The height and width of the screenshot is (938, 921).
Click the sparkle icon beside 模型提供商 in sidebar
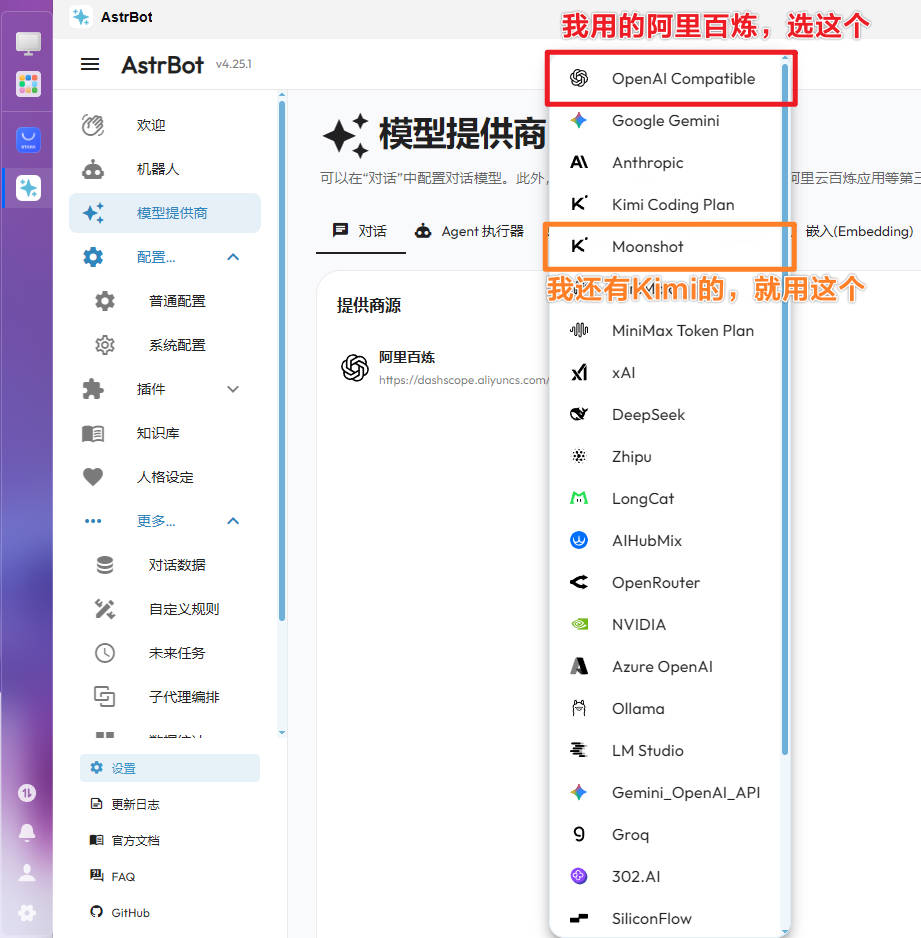(x=93, y=213)
